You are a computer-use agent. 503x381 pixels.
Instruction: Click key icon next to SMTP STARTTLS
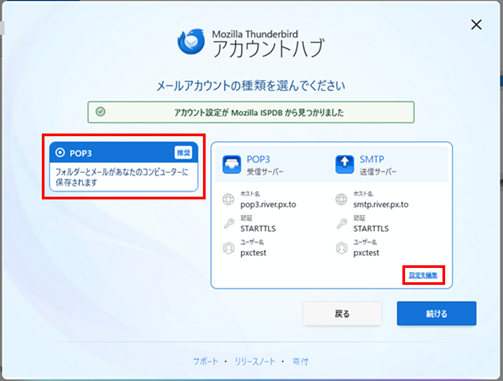coord(342,223)
